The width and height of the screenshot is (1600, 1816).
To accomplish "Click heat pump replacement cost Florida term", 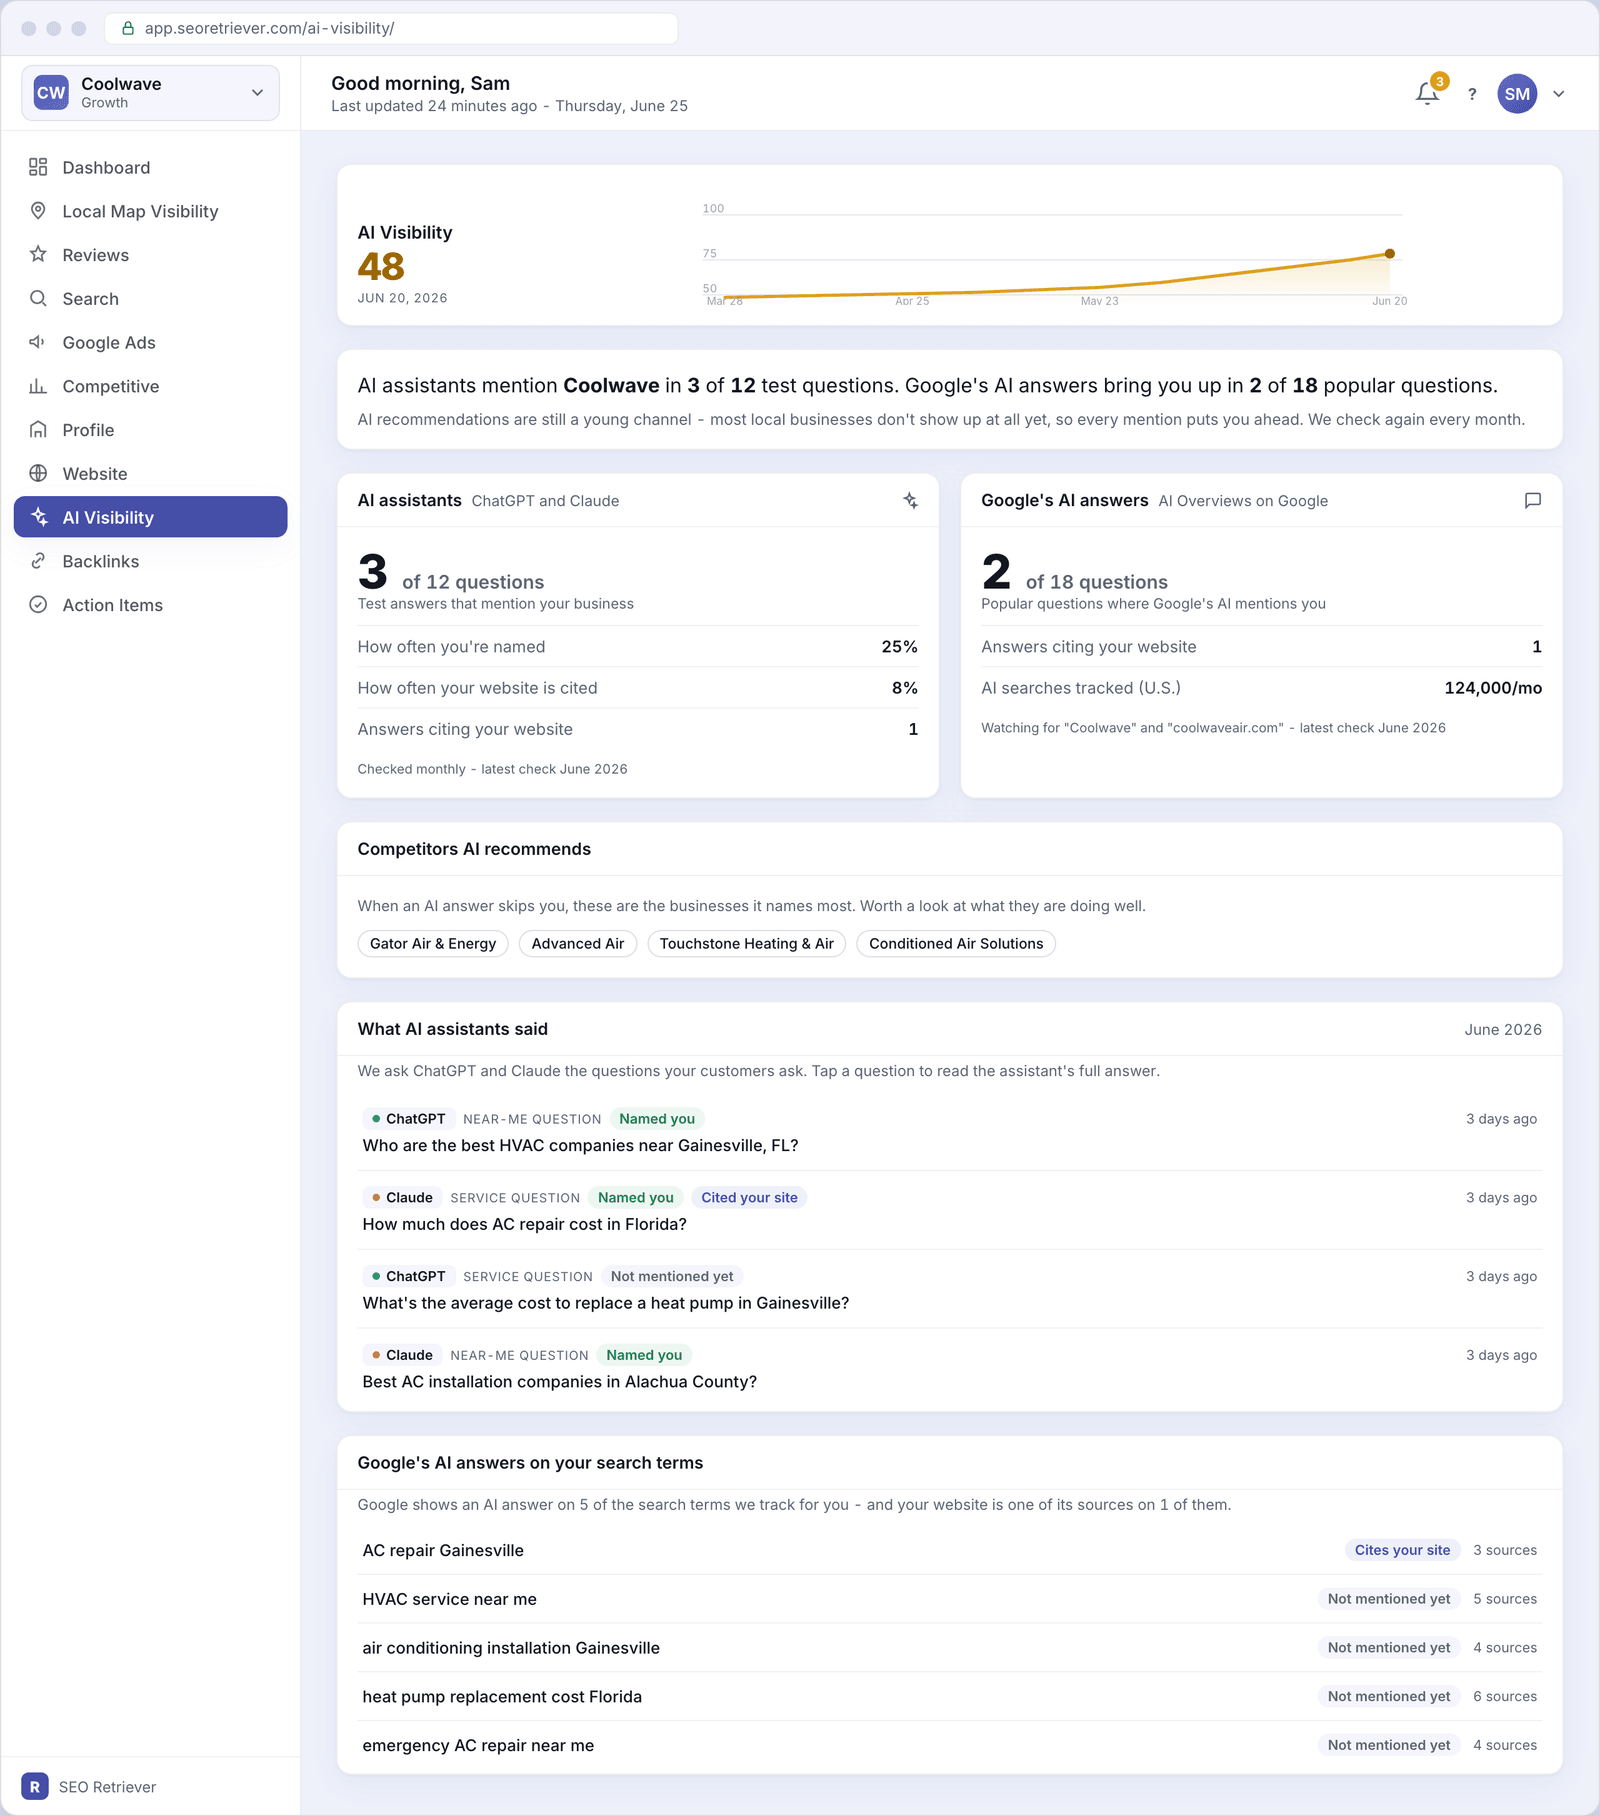I will tap(502, 1696).
